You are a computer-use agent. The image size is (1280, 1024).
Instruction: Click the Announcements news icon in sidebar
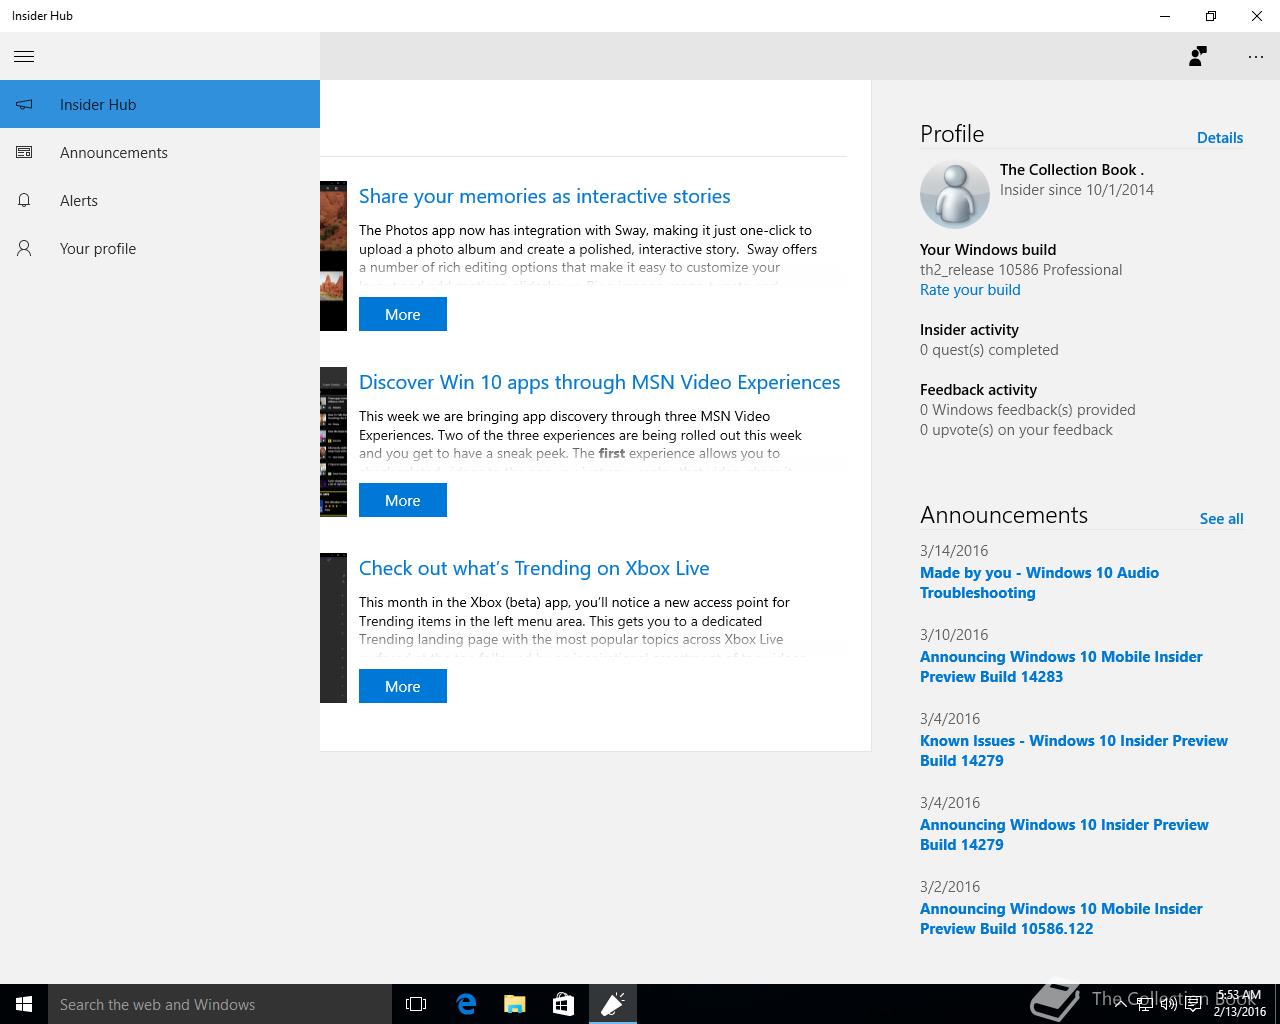coord(24,152)
